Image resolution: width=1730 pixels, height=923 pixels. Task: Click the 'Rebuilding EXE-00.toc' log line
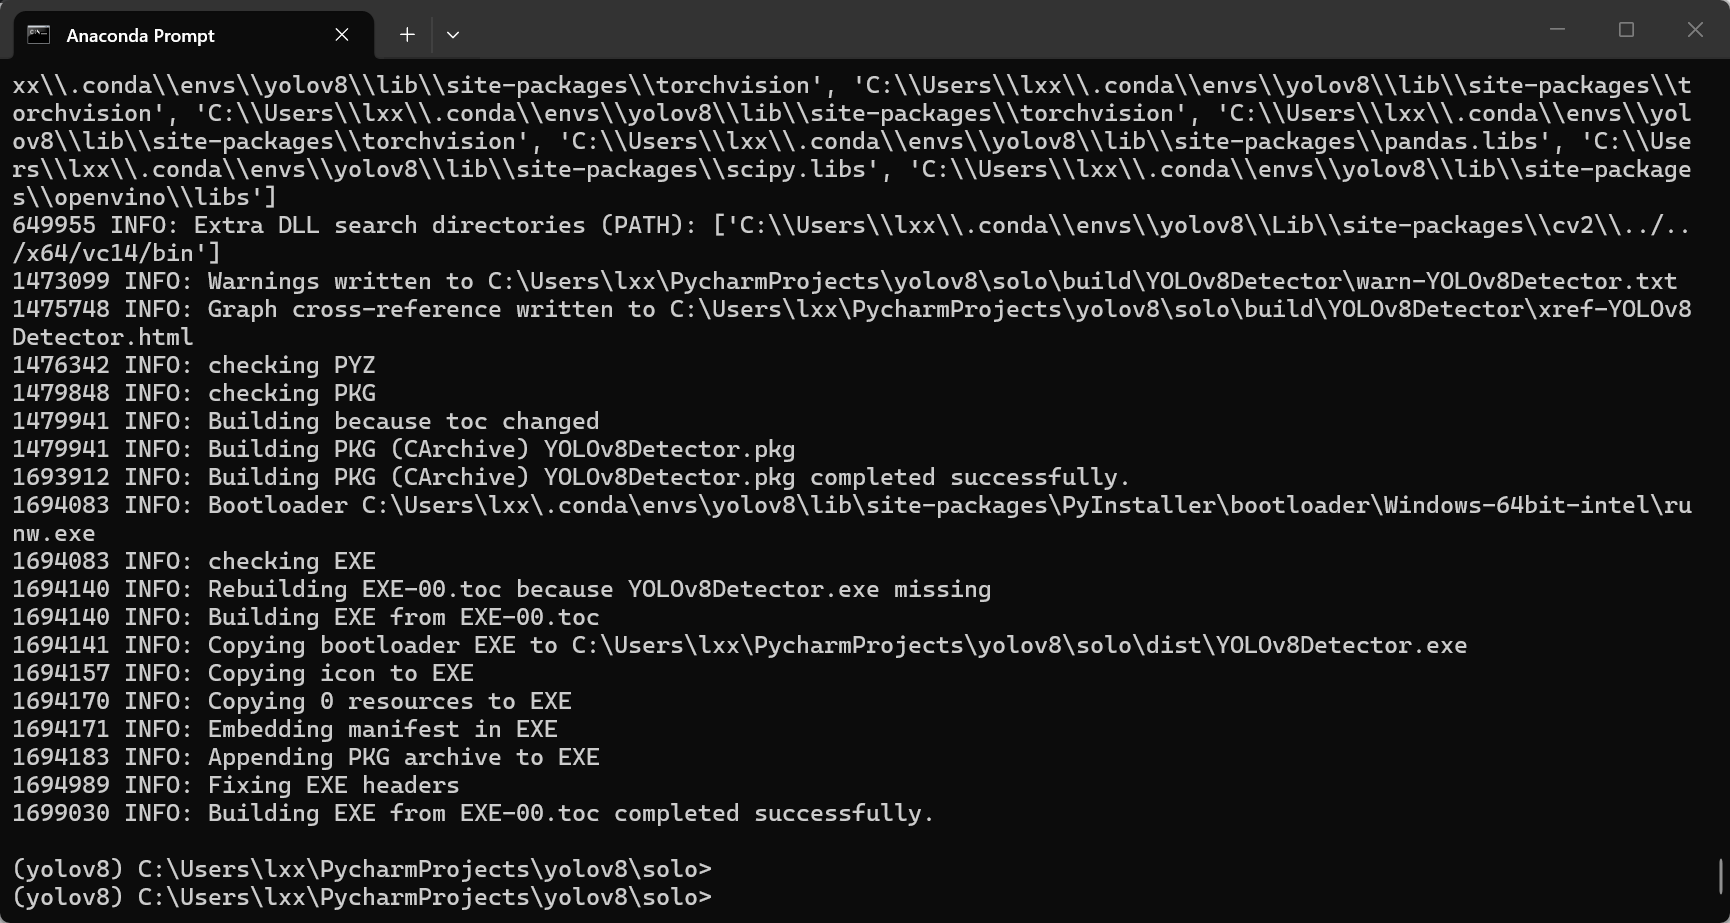tap(502, 589)
